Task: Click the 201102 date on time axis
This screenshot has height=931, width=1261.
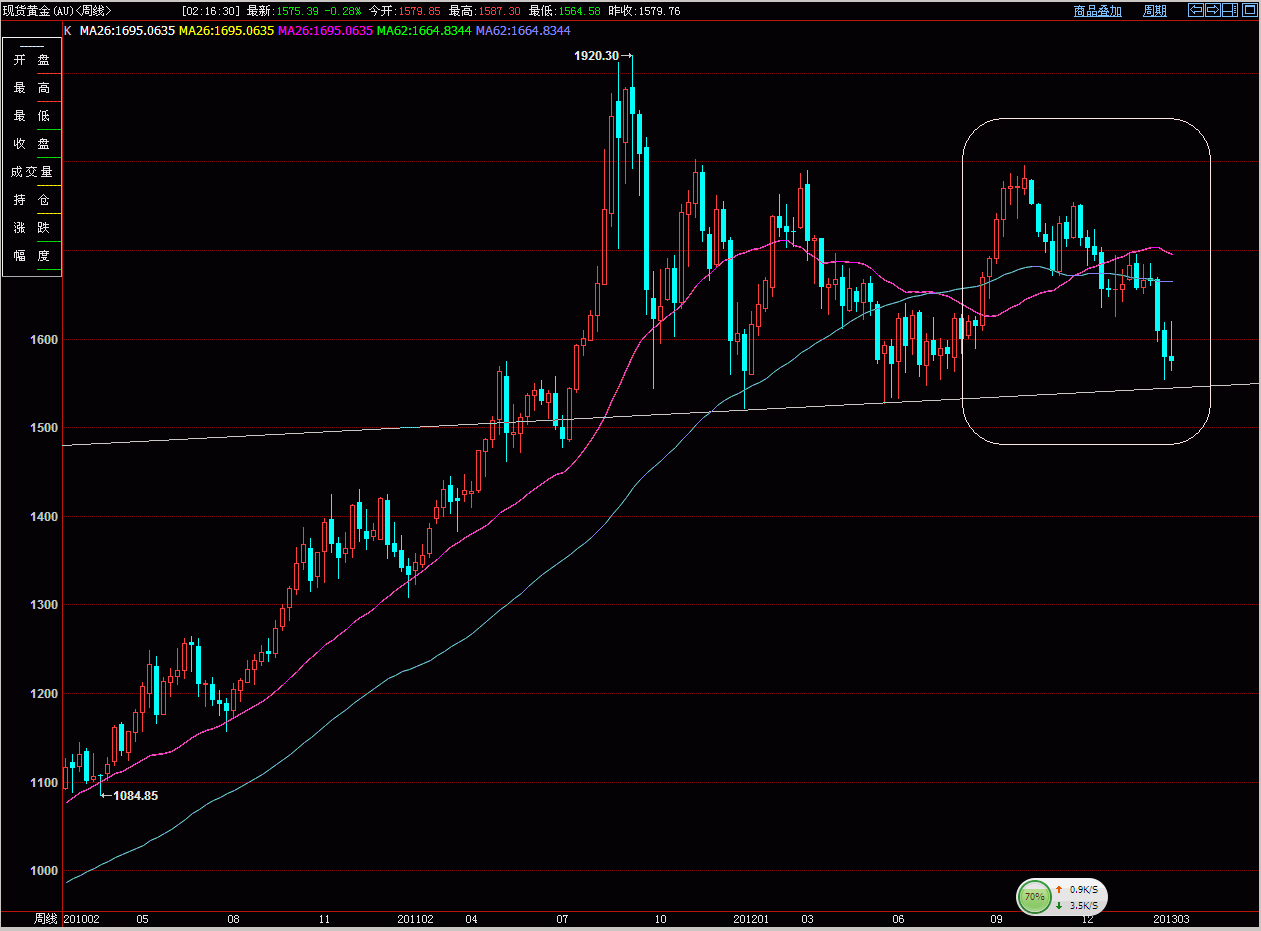Action: tap(415, 918)
